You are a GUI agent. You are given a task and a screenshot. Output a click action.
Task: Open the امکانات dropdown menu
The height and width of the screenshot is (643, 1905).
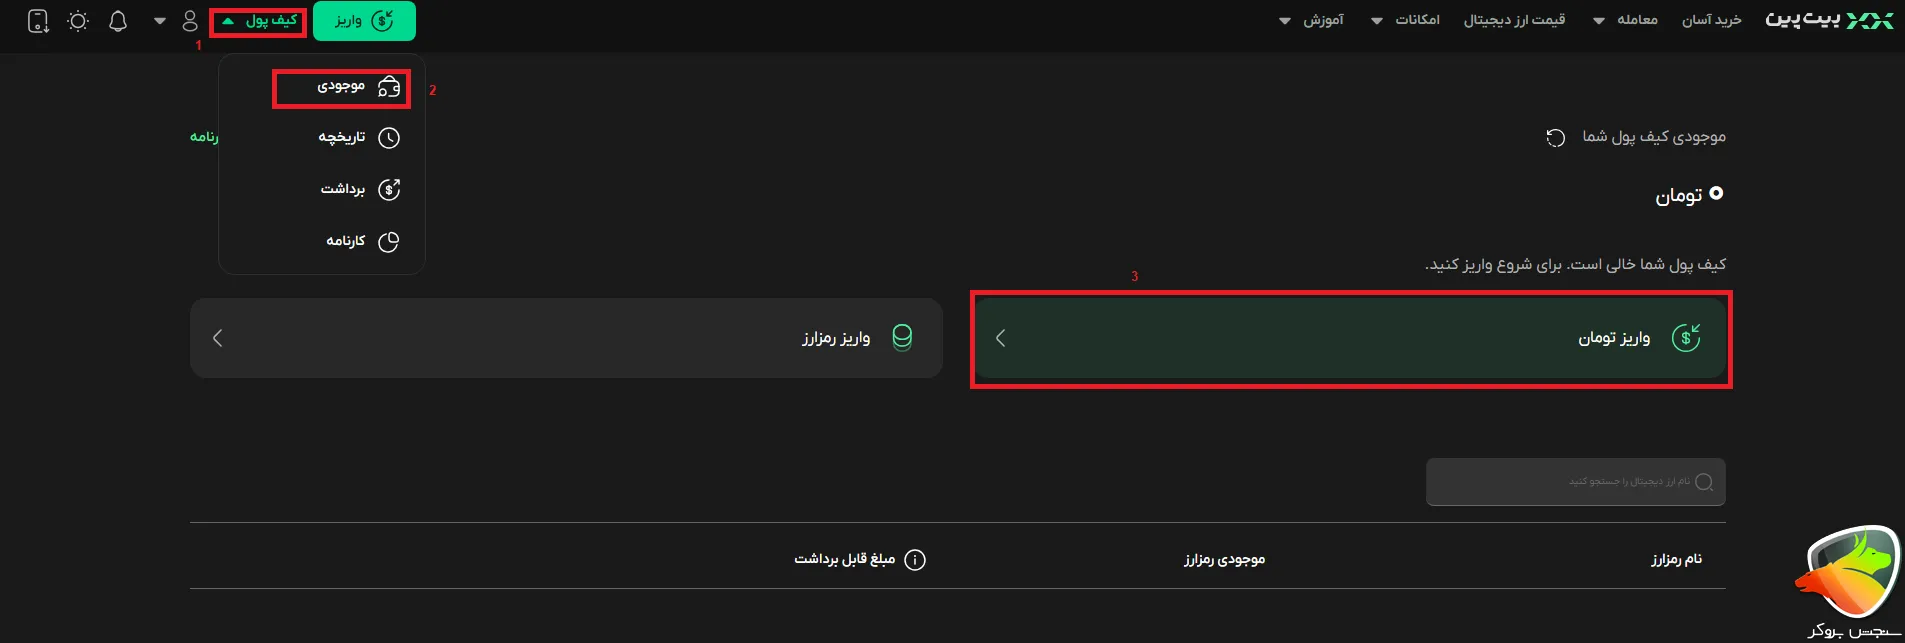[x=1405, y=20]
